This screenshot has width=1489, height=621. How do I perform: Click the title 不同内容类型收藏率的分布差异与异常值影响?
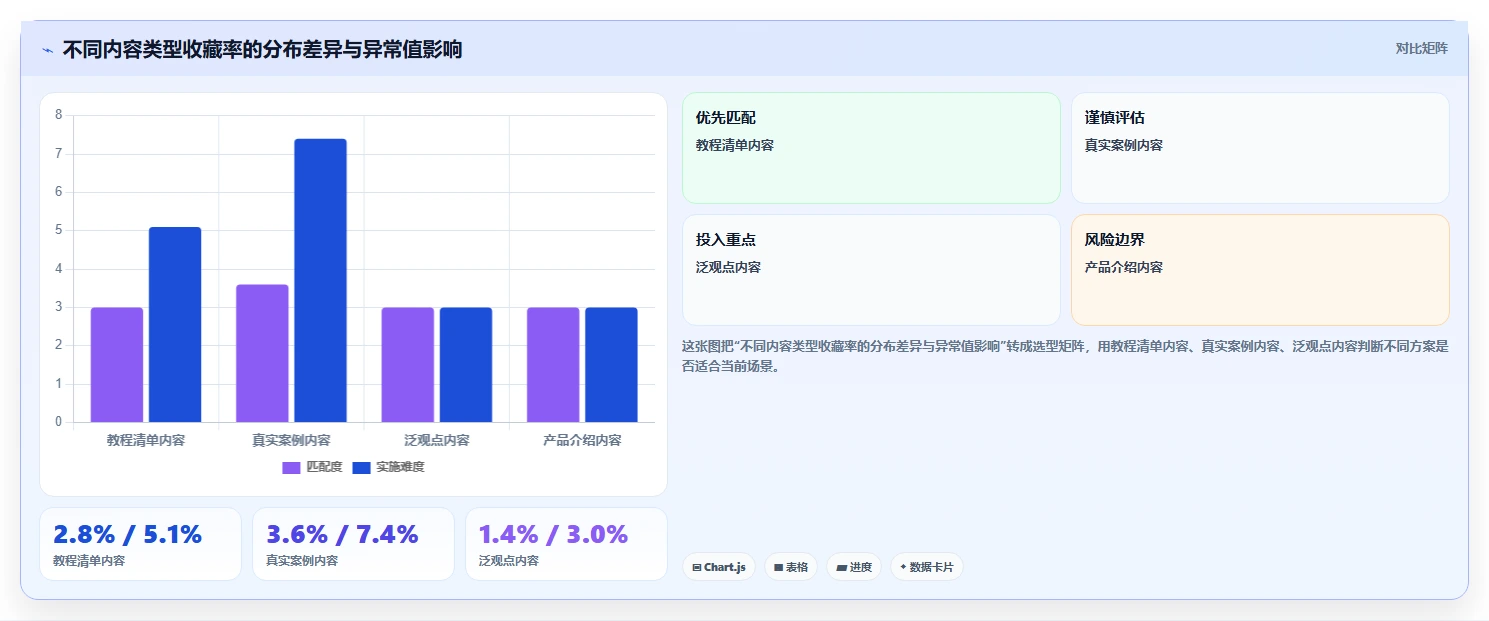262,49
